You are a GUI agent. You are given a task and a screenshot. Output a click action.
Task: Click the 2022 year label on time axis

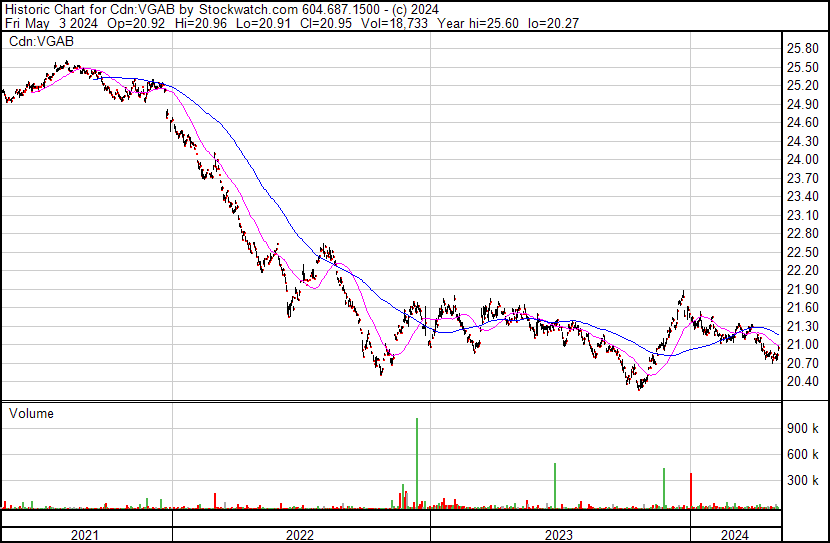300,535
